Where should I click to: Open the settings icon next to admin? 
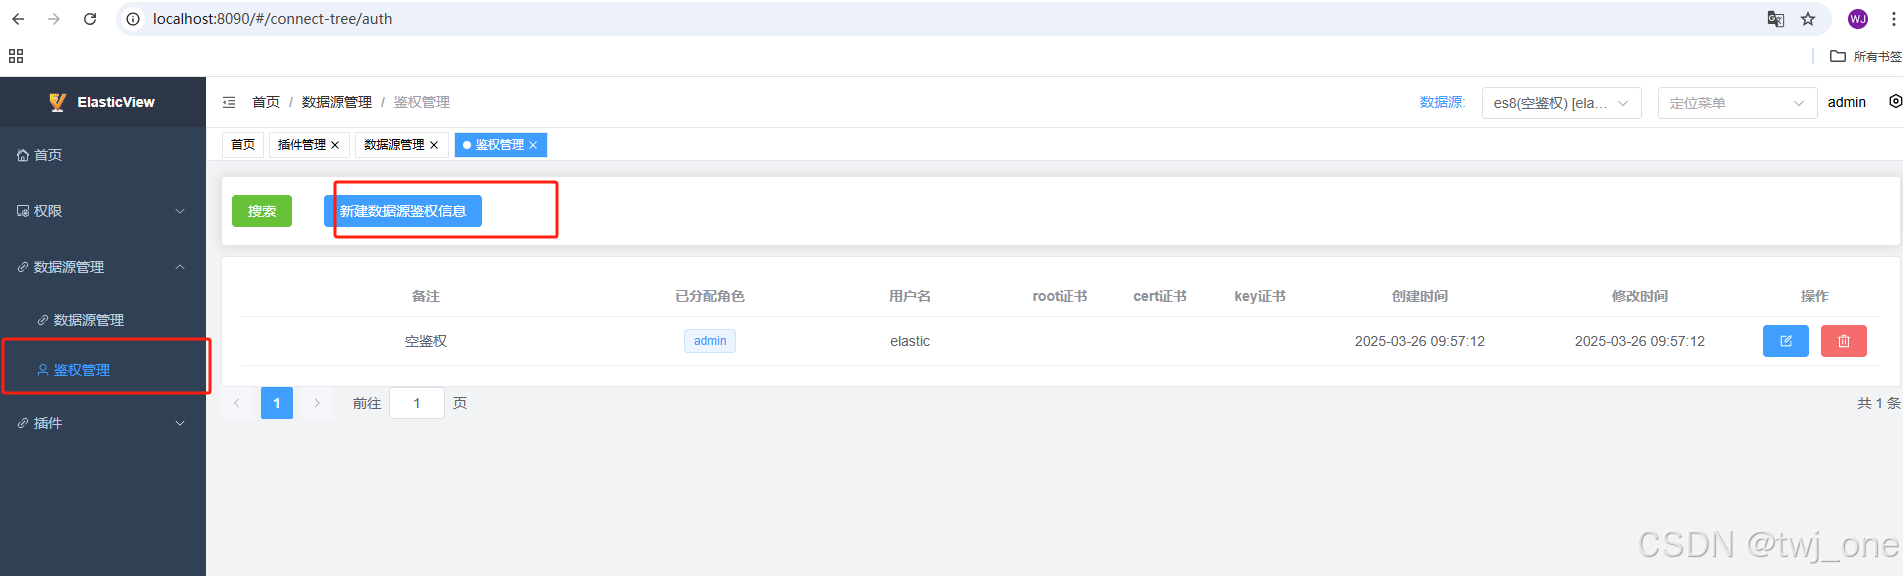click(1894, 102)
